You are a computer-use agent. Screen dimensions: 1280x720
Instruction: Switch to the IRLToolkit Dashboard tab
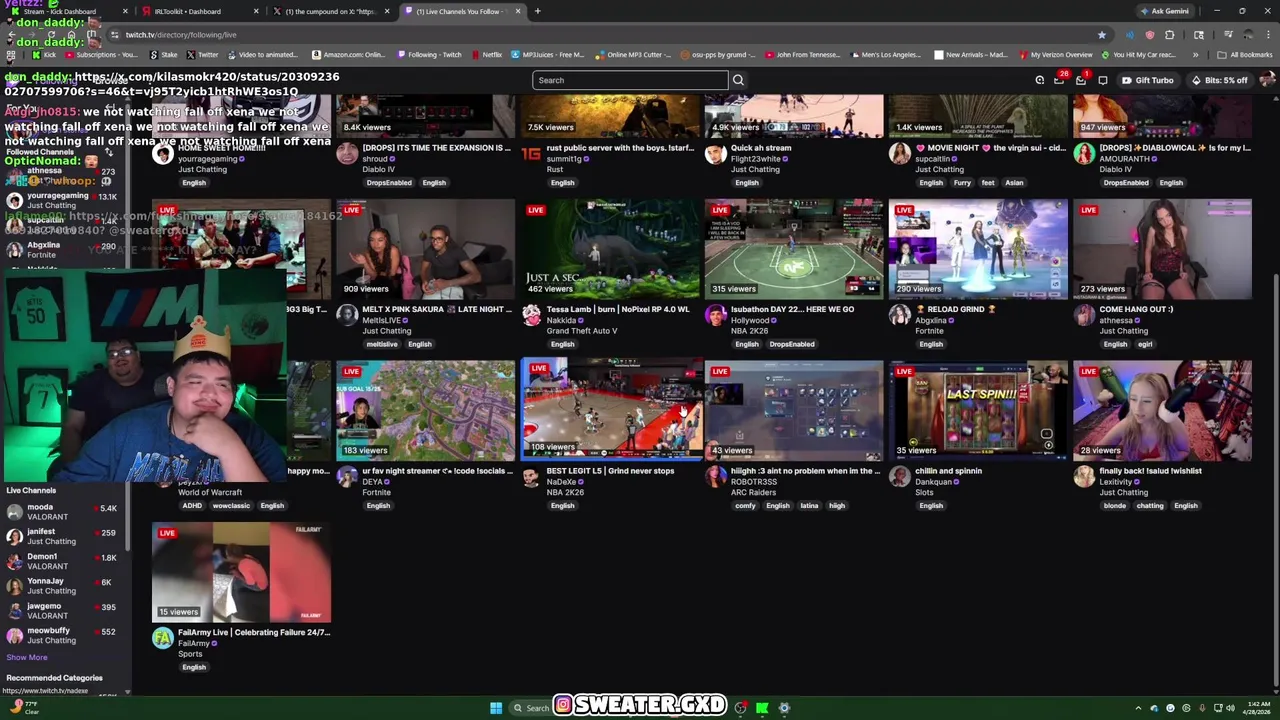(x=198, y=11)
